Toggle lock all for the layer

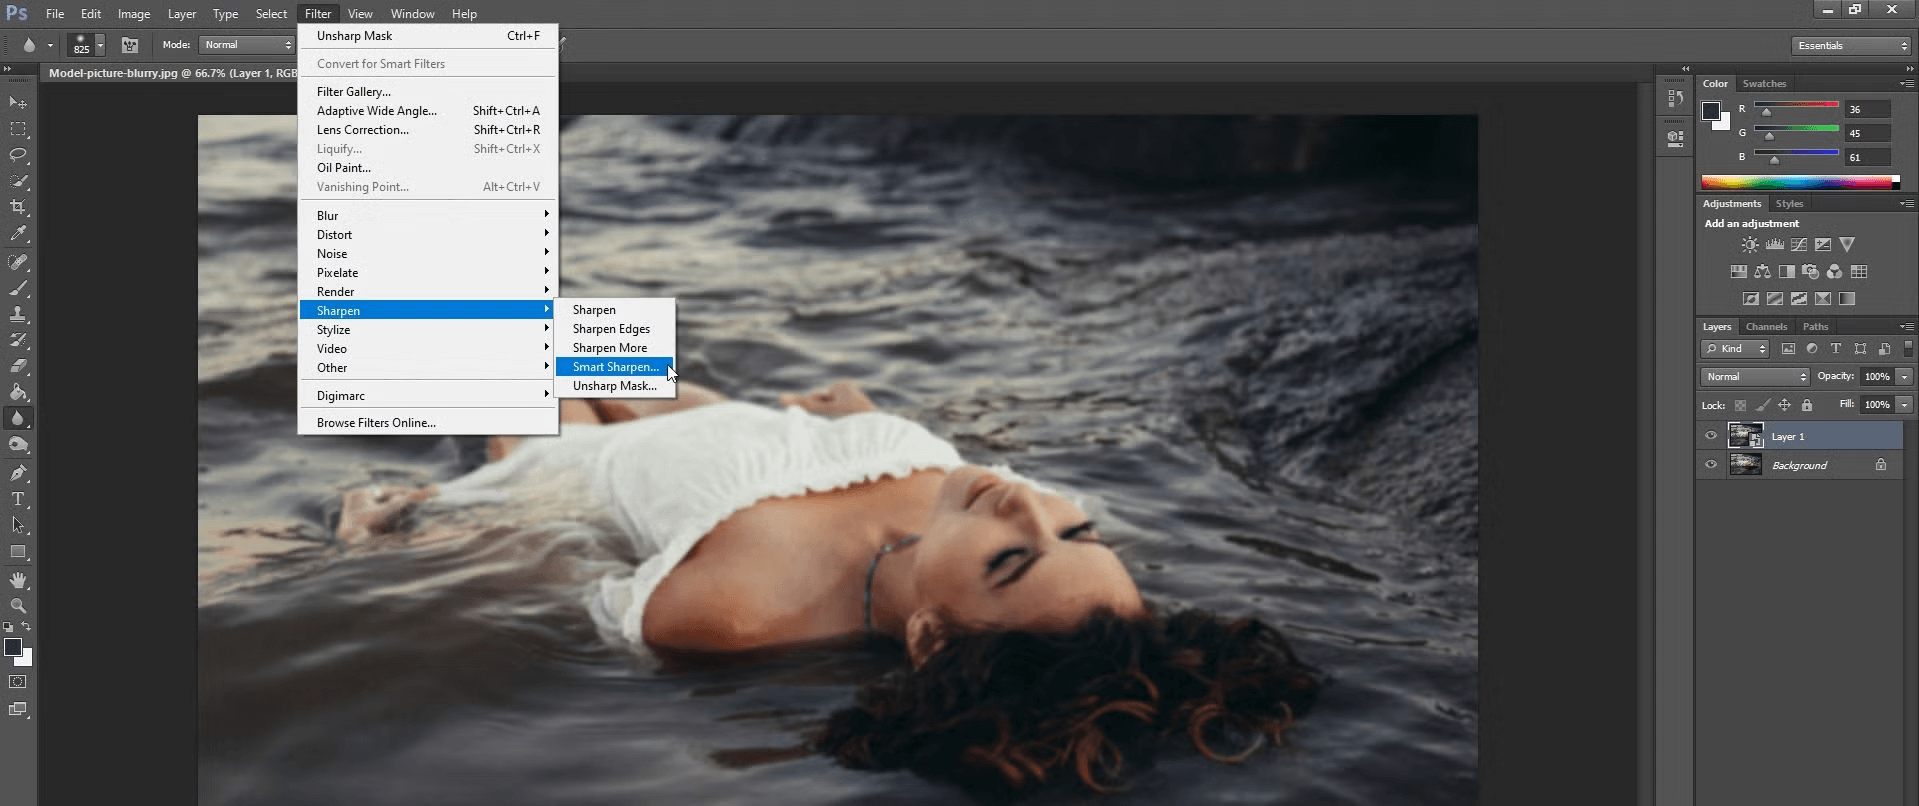[1807, 405]
